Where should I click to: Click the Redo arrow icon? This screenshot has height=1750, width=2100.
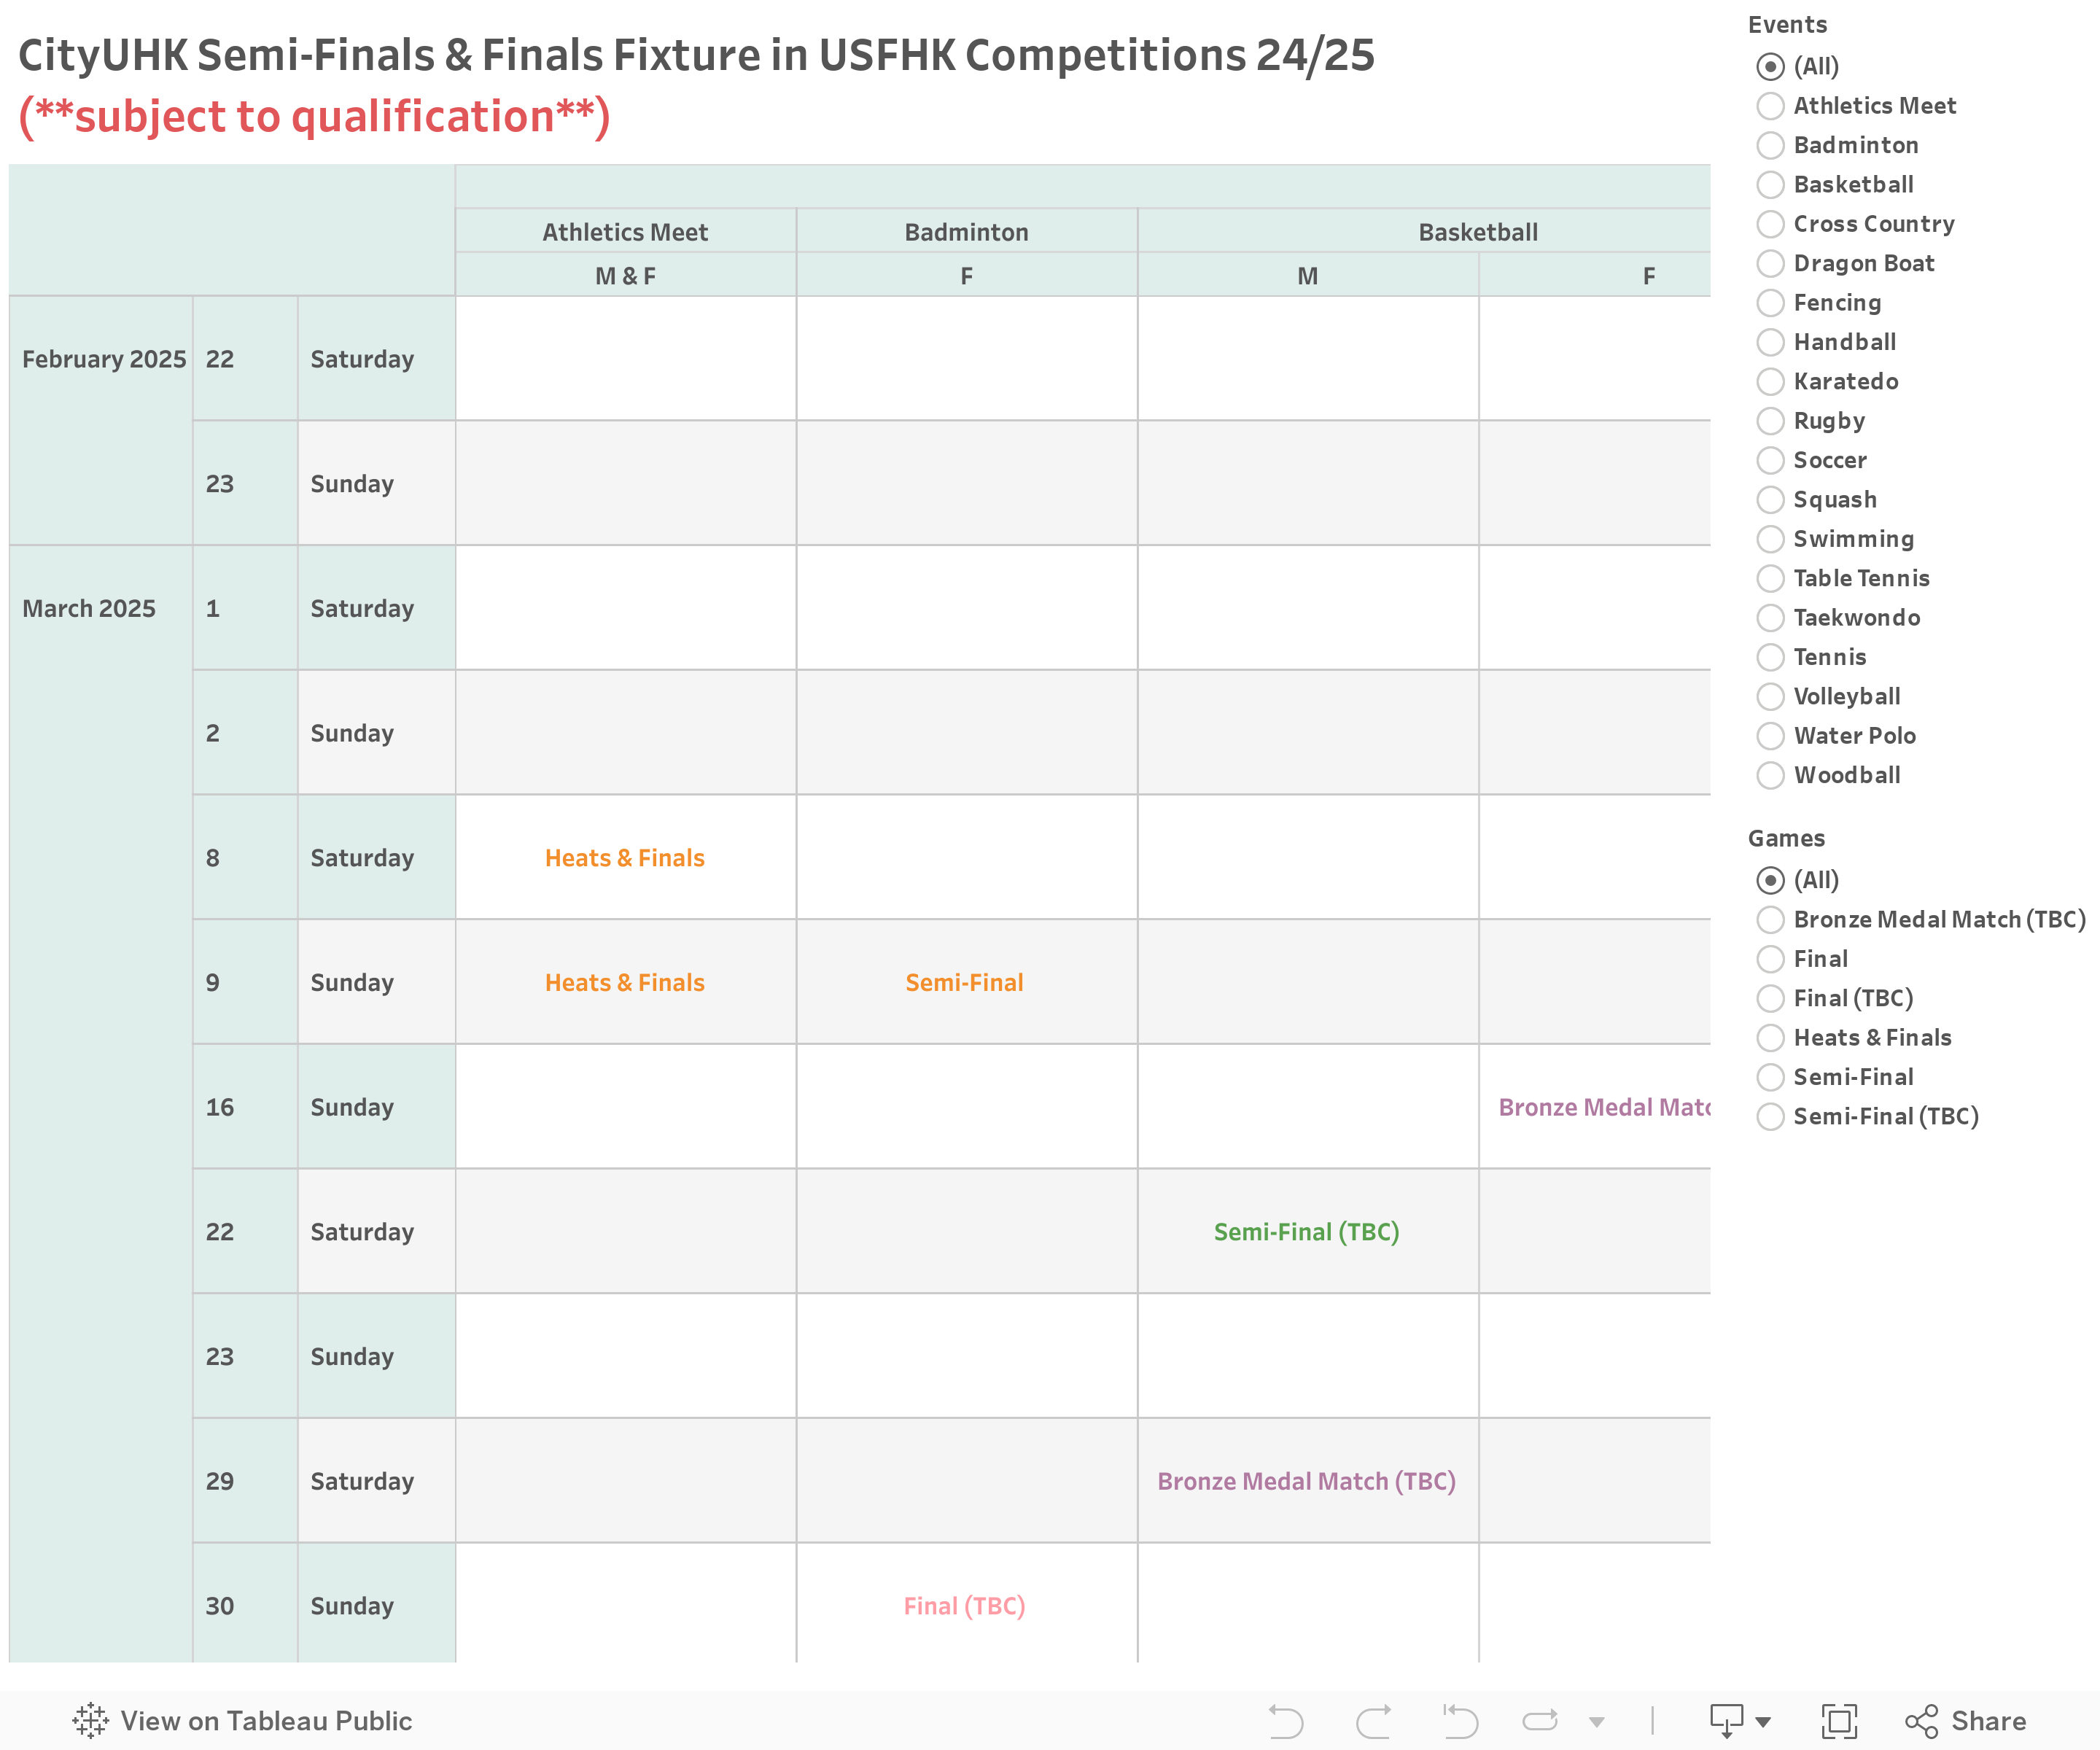coord(1374,1721)
